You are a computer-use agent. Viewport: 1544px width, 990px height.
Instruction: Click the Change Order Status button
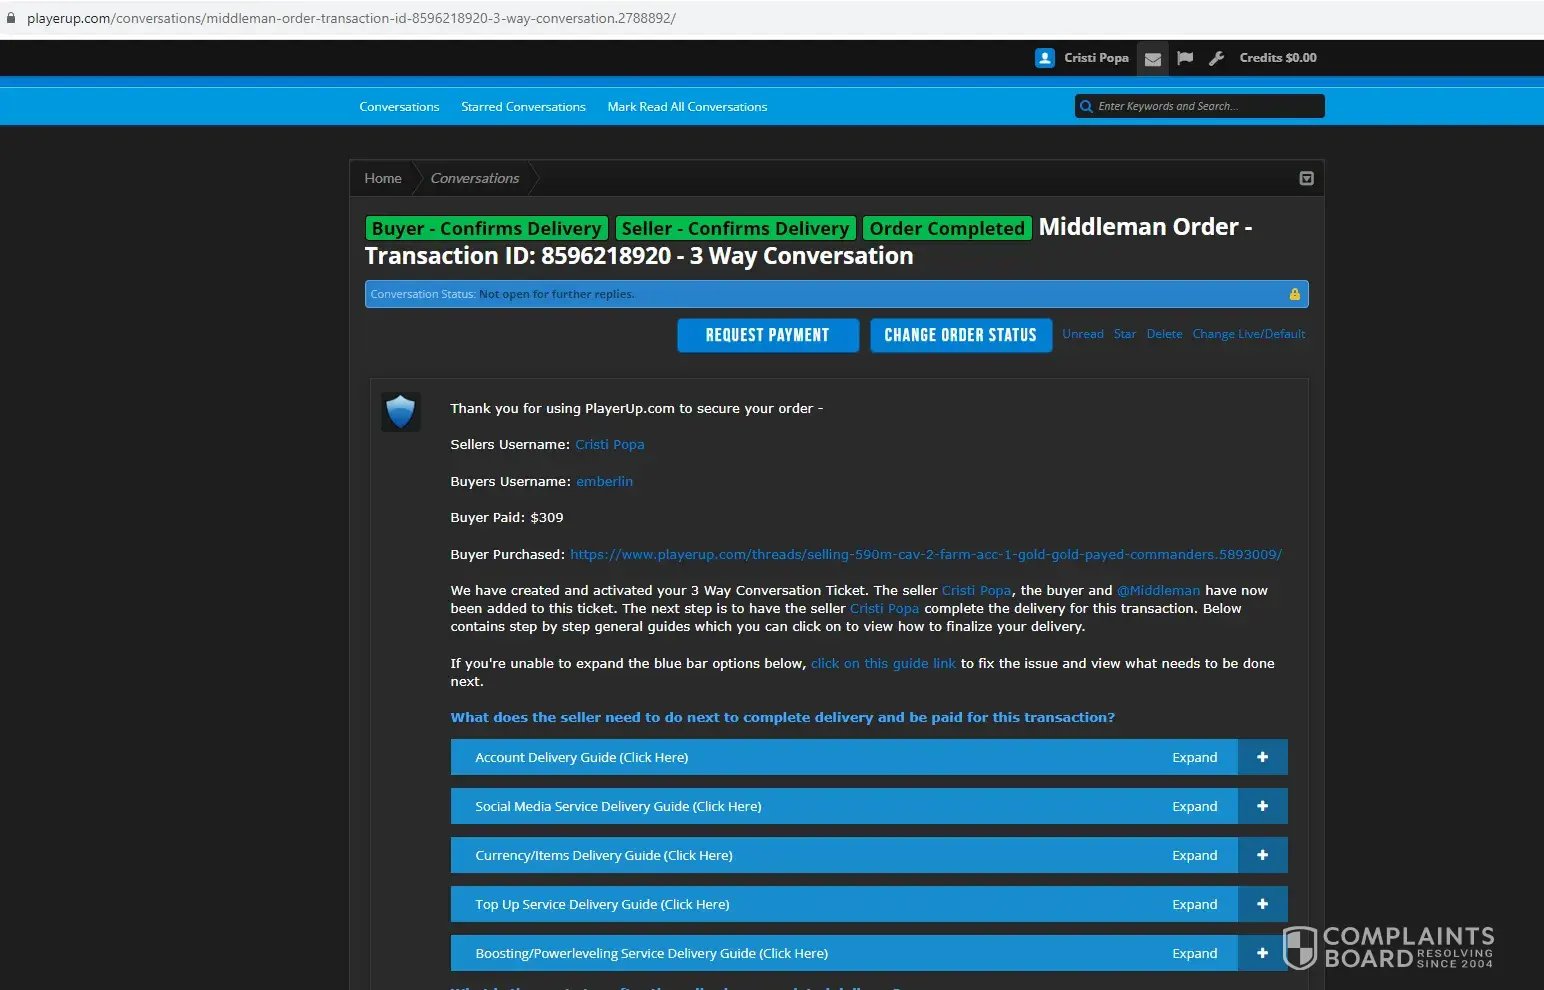tap(961, 335)
